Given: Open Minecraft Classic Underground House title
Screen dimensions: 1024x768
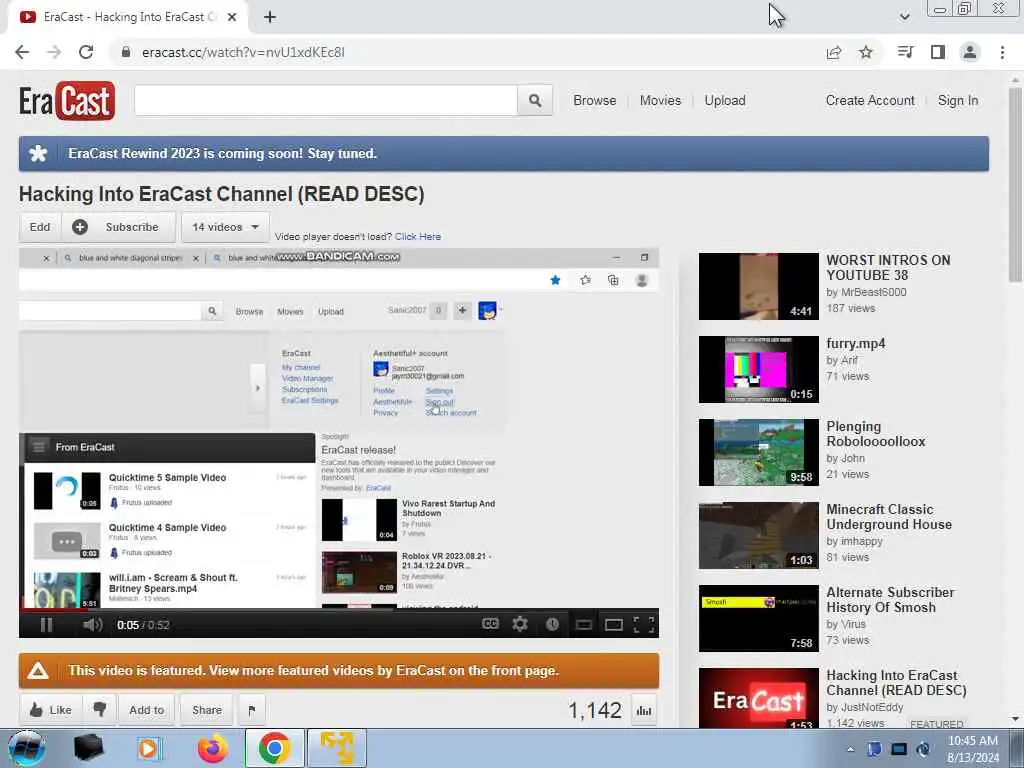Looking at the screenshot, I should (x=889, y=517).
